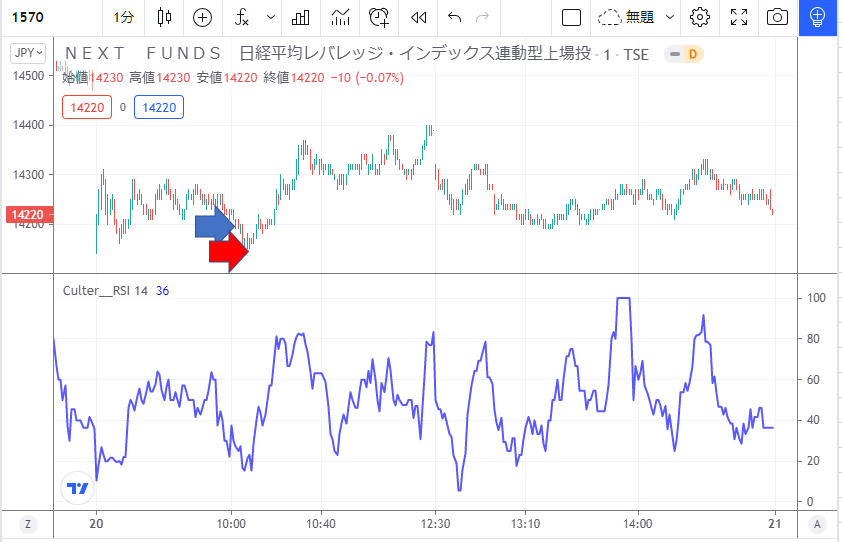Open the JPY currency dropdown

(x=28, y=53)
